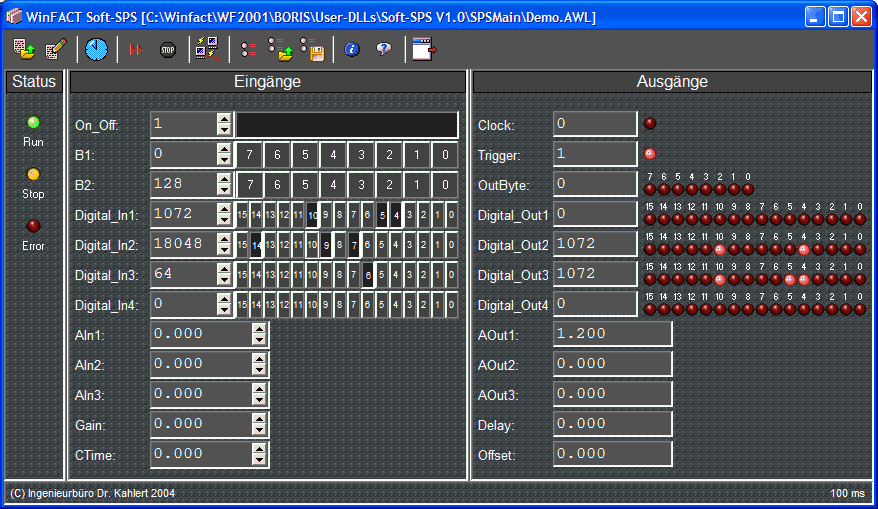Toggle bit 7 of B1
878x509 pixels.
point(249,155)
